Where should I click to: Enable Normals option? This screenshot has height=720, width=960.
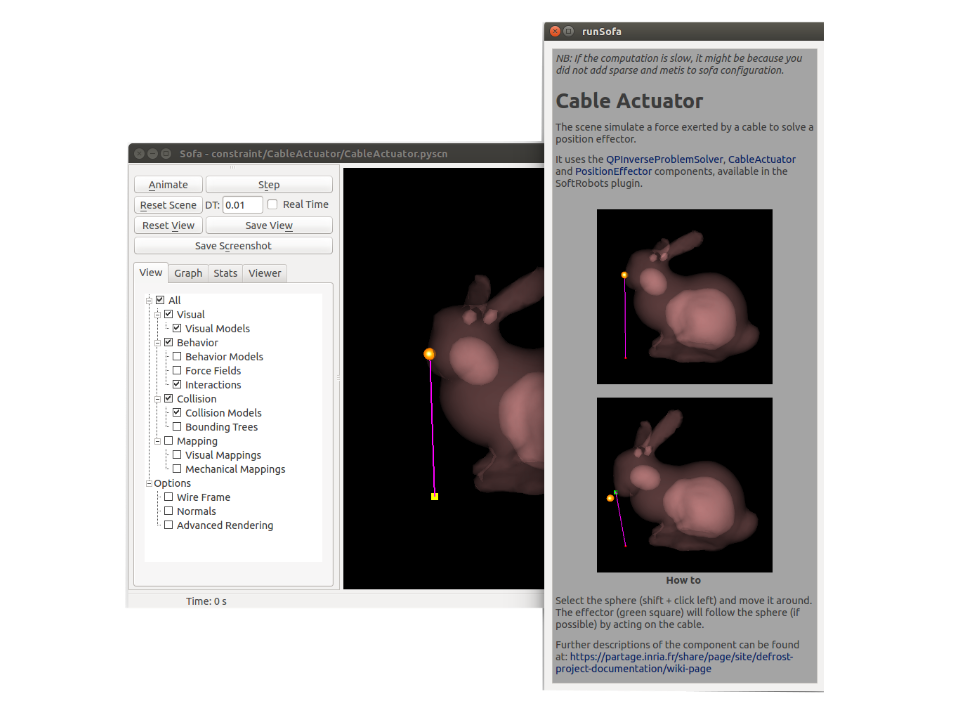(168, 511)
